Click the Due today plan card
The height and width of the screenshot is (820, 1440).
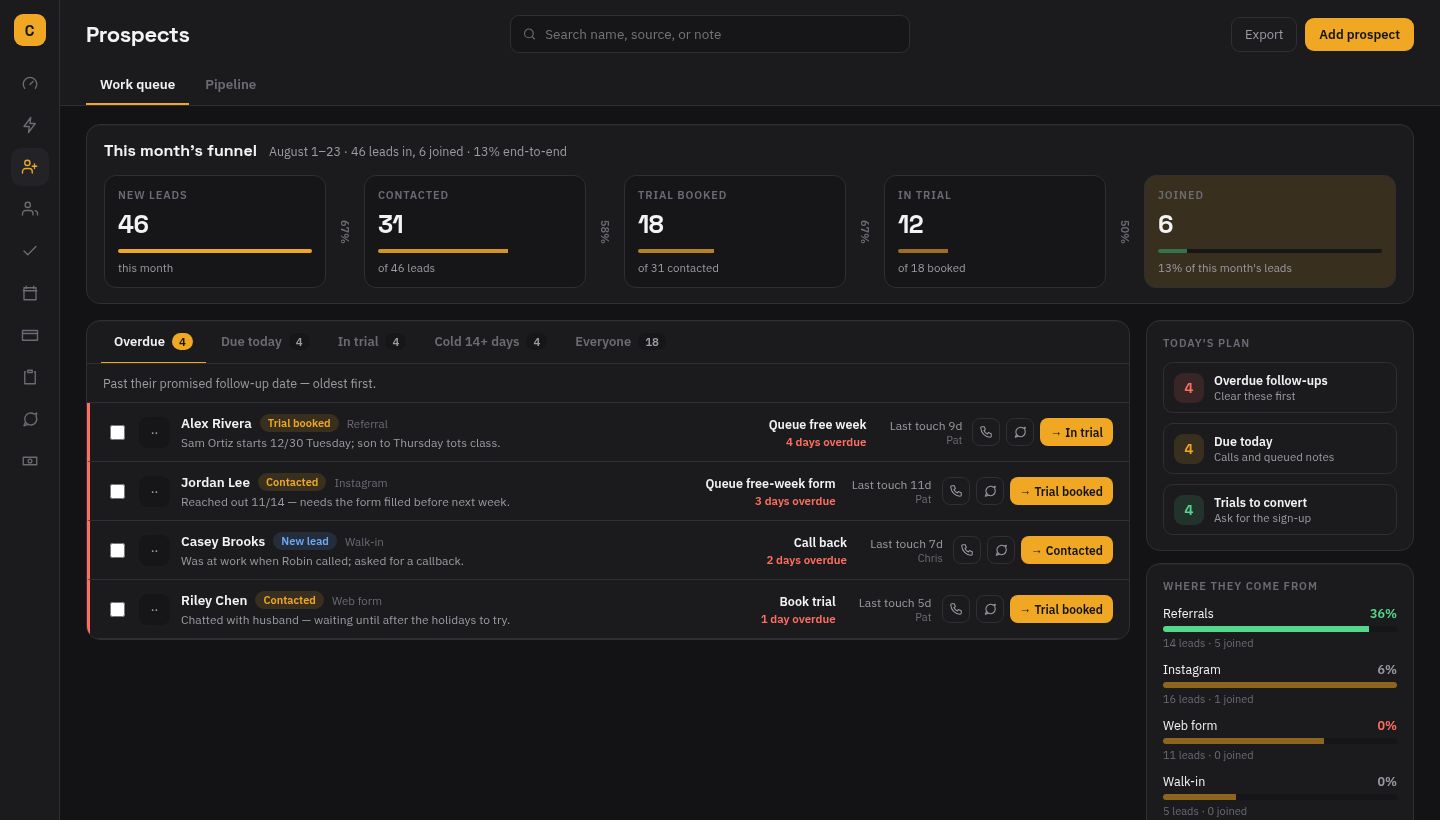click(1280, 448)
